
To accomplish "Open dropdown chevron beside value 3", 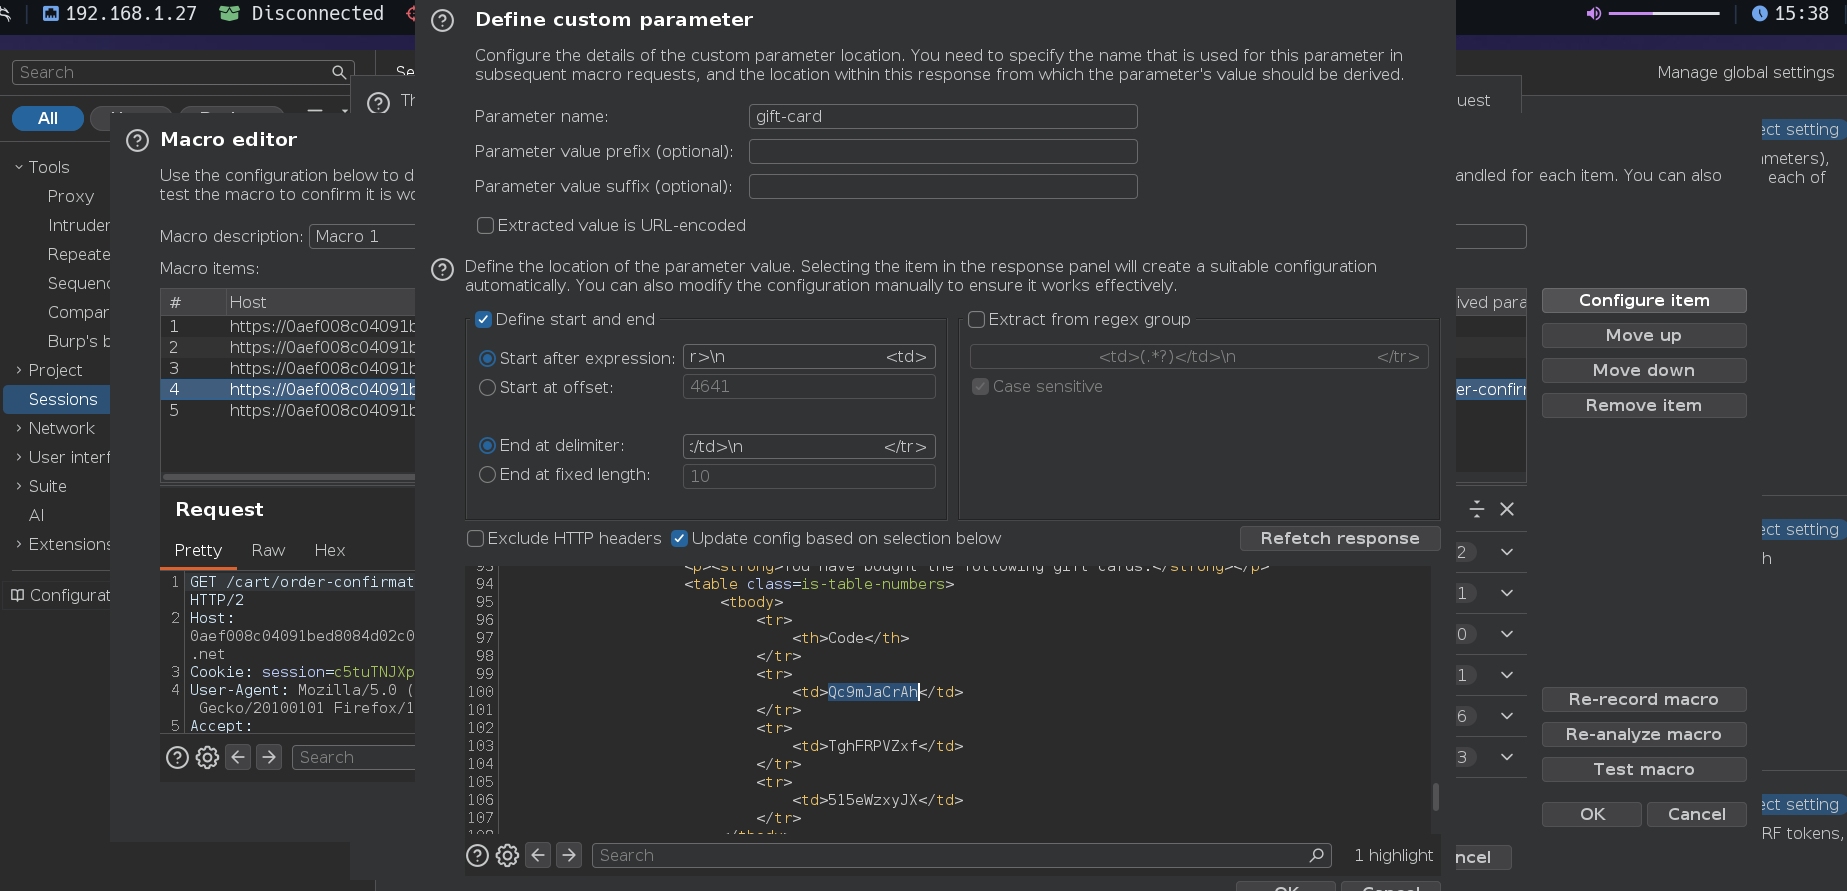I will click(1507, 757).
